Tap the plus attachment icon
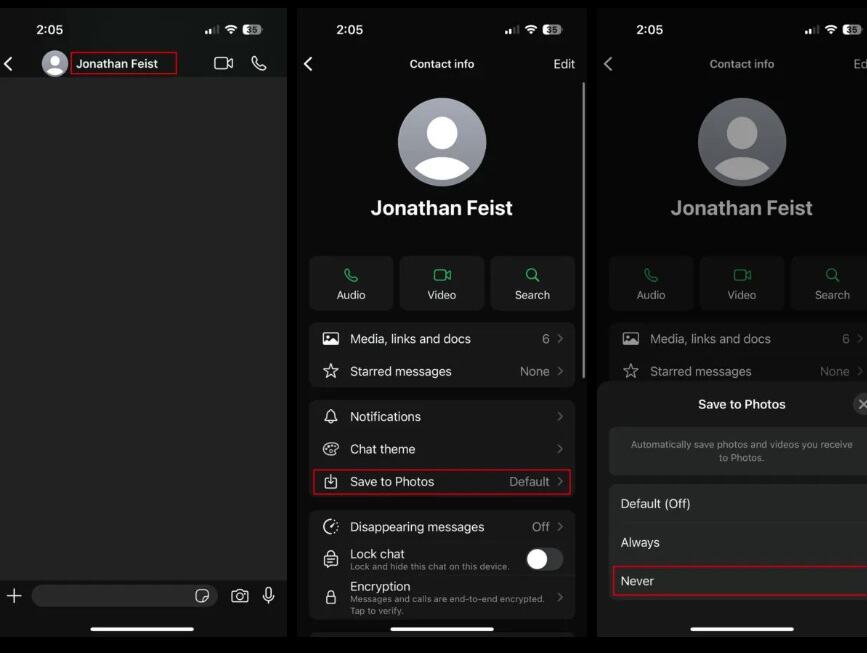 coord(14,595)
